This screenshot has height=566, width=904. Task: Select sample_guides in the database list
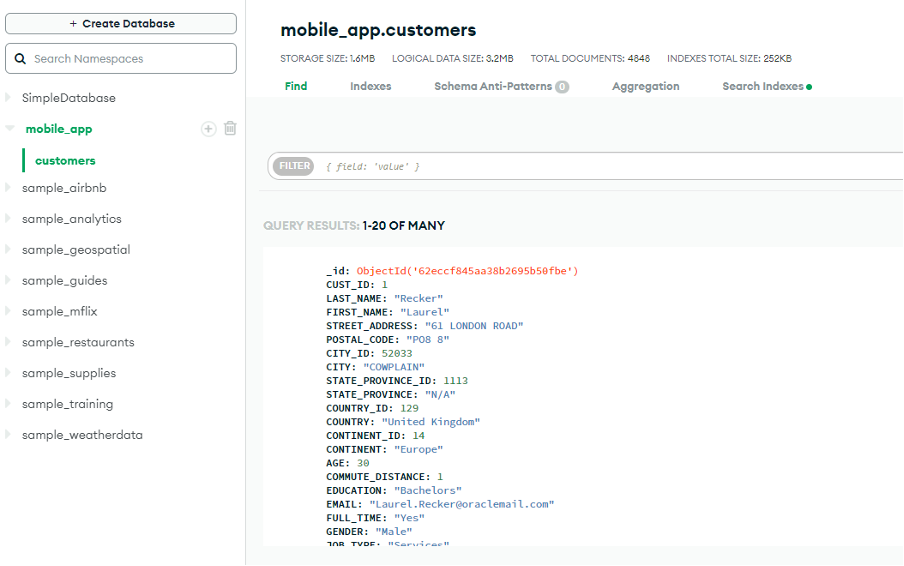[65, 281]
